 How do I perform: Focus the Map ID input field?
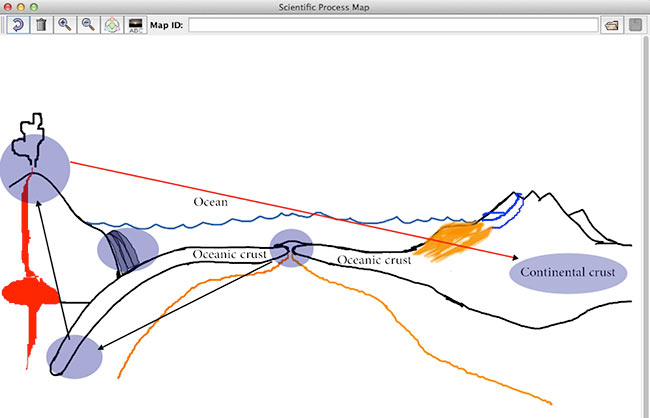click(x=393, y=25)
